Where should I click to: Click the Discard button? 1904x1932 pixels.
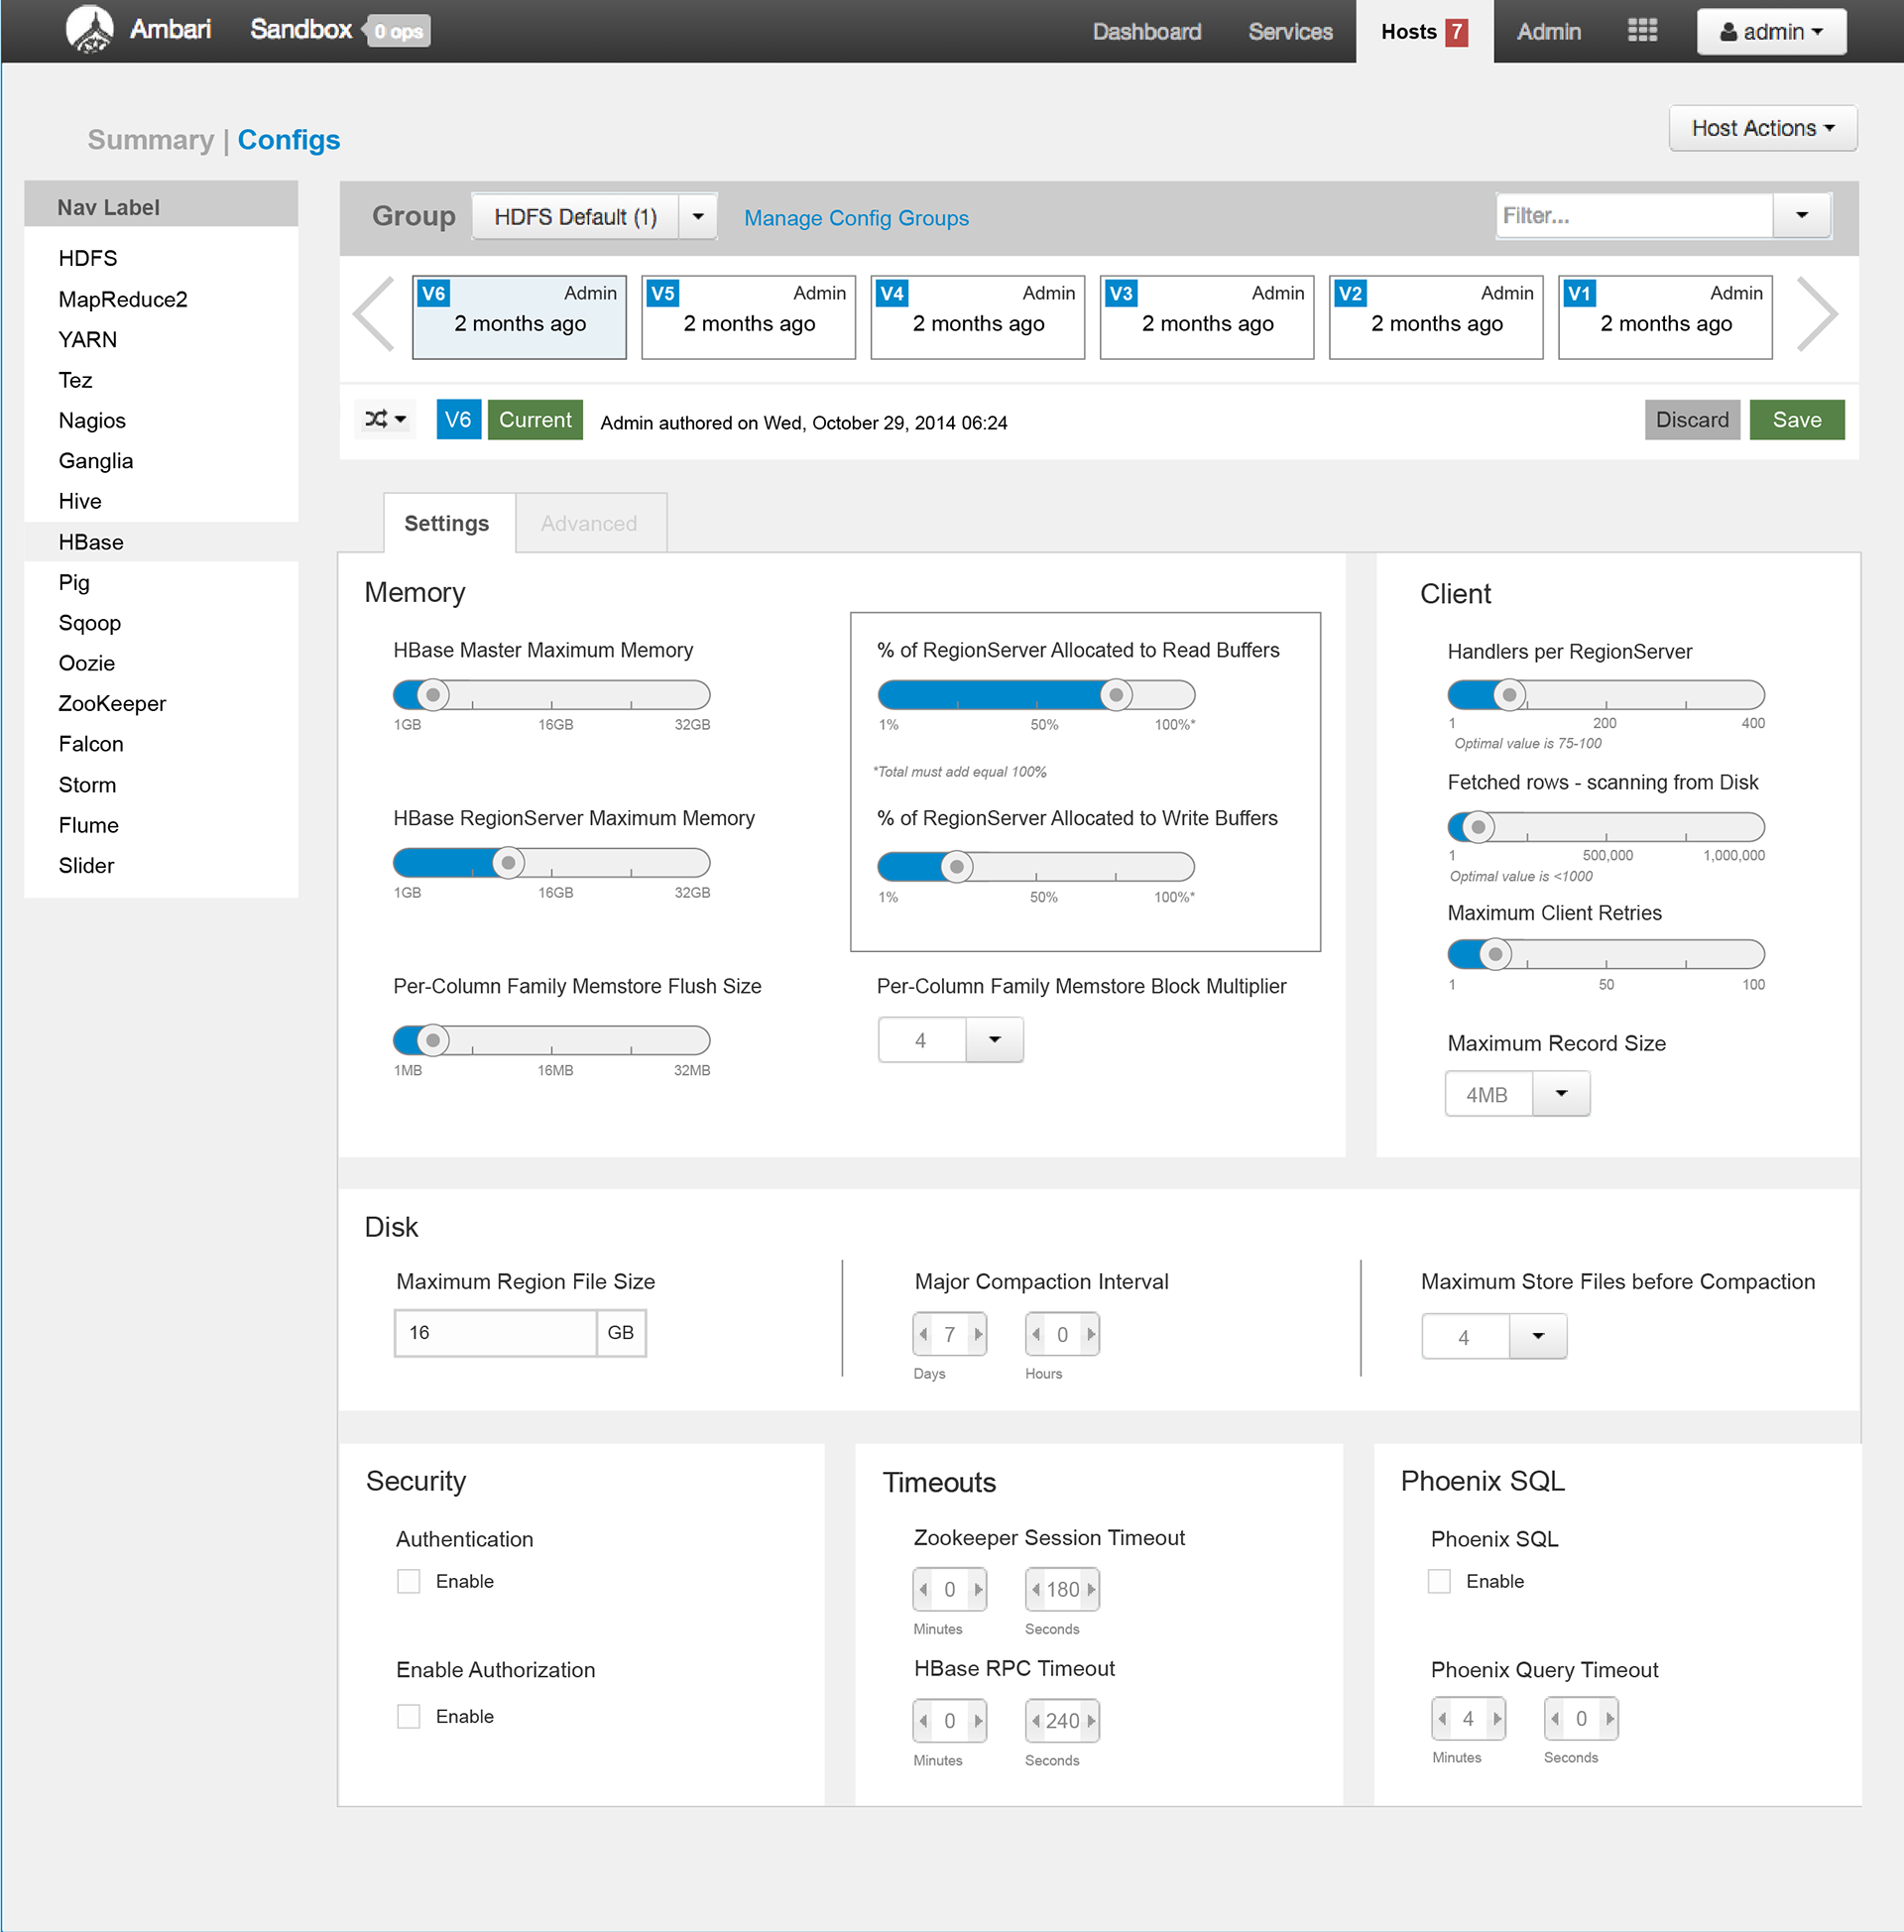[x=1692, y=419]
